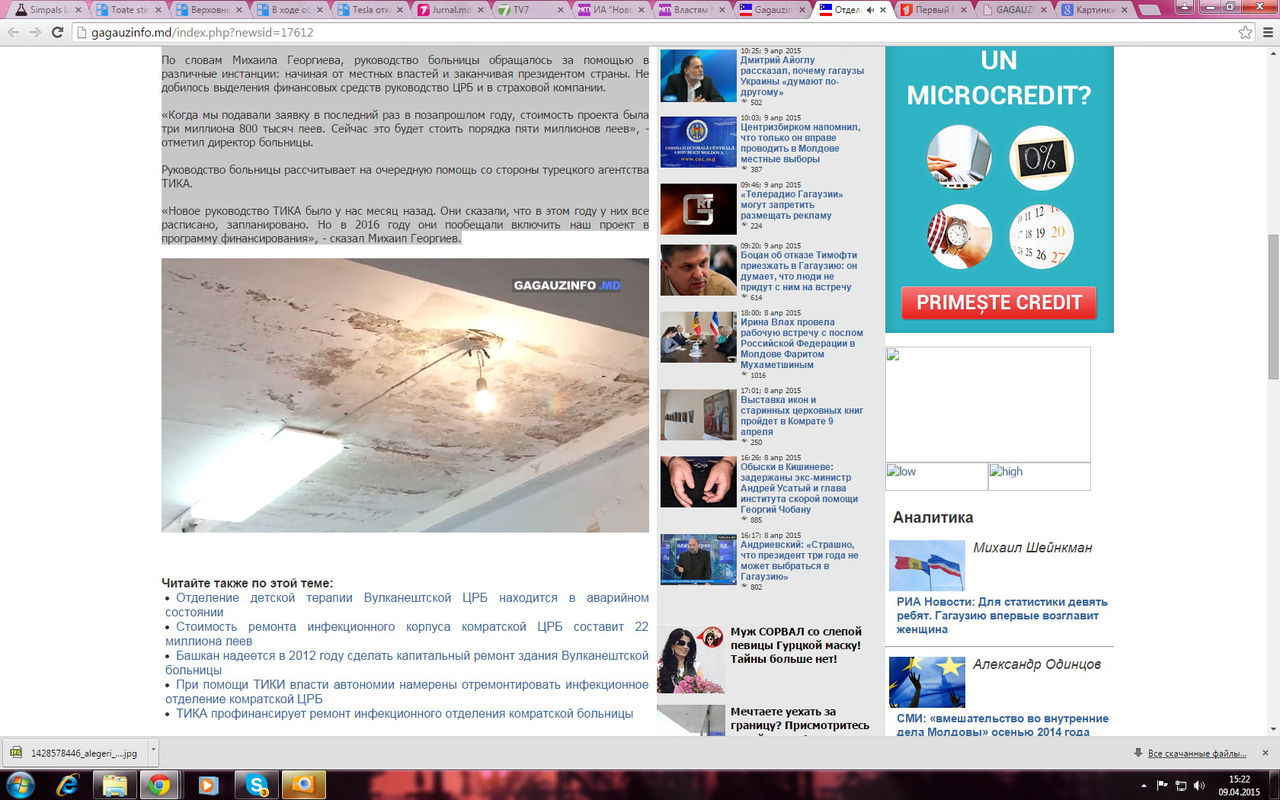Open news about Телерадио Гагаузии advertising ban

792,205
